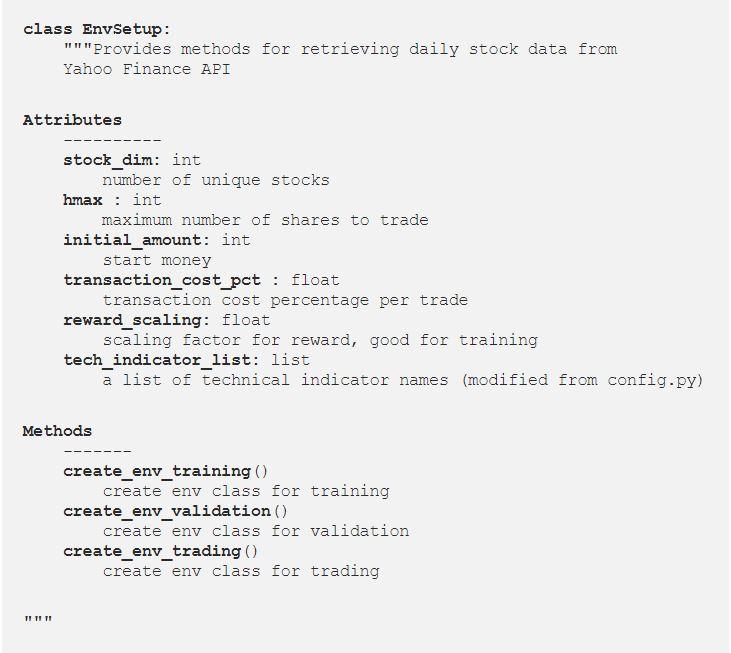This screenshot has width=731, height=653.
Task: Click 'transaction cost percentage per trade' text
Action: (x=285, y=300)
